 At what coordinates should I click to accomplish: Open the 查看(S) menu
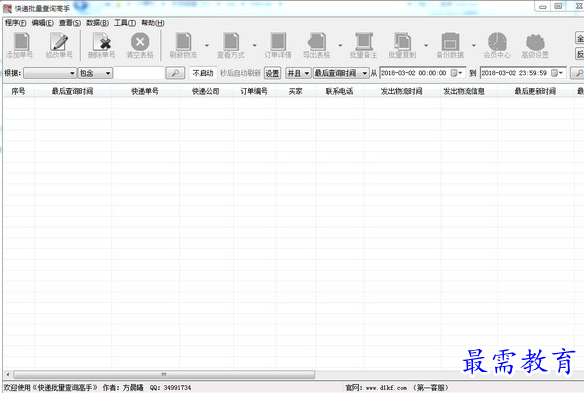70,23
